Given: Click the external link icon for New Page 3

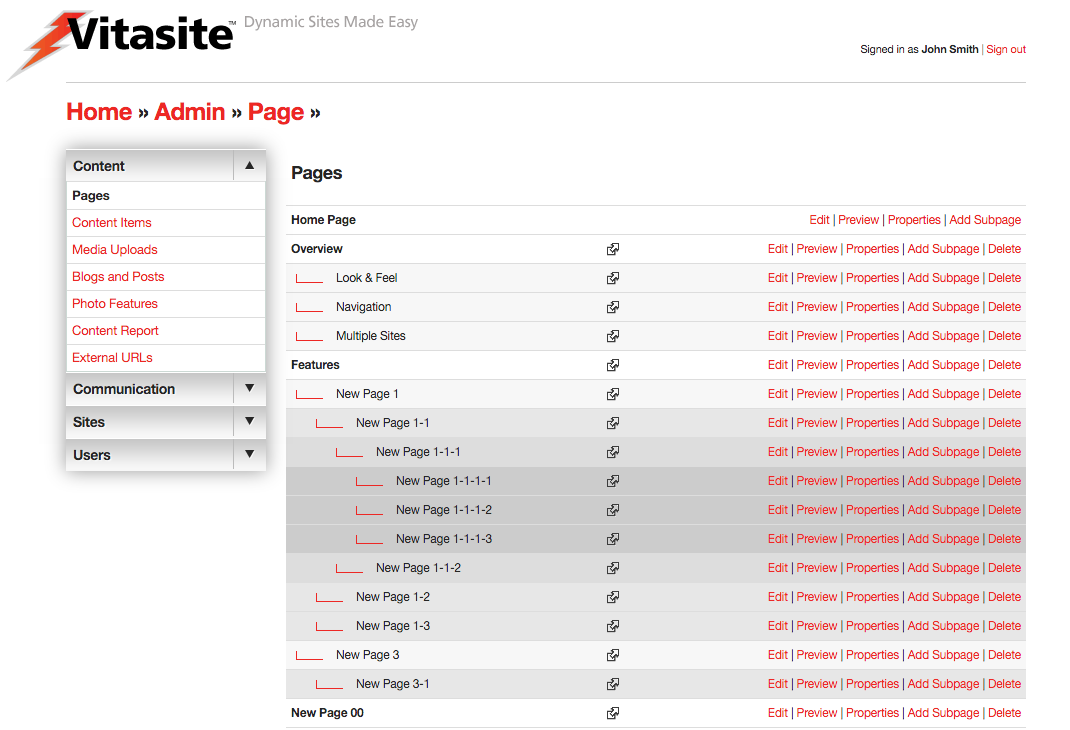Looking at the screenshot, I should [613, 655].
